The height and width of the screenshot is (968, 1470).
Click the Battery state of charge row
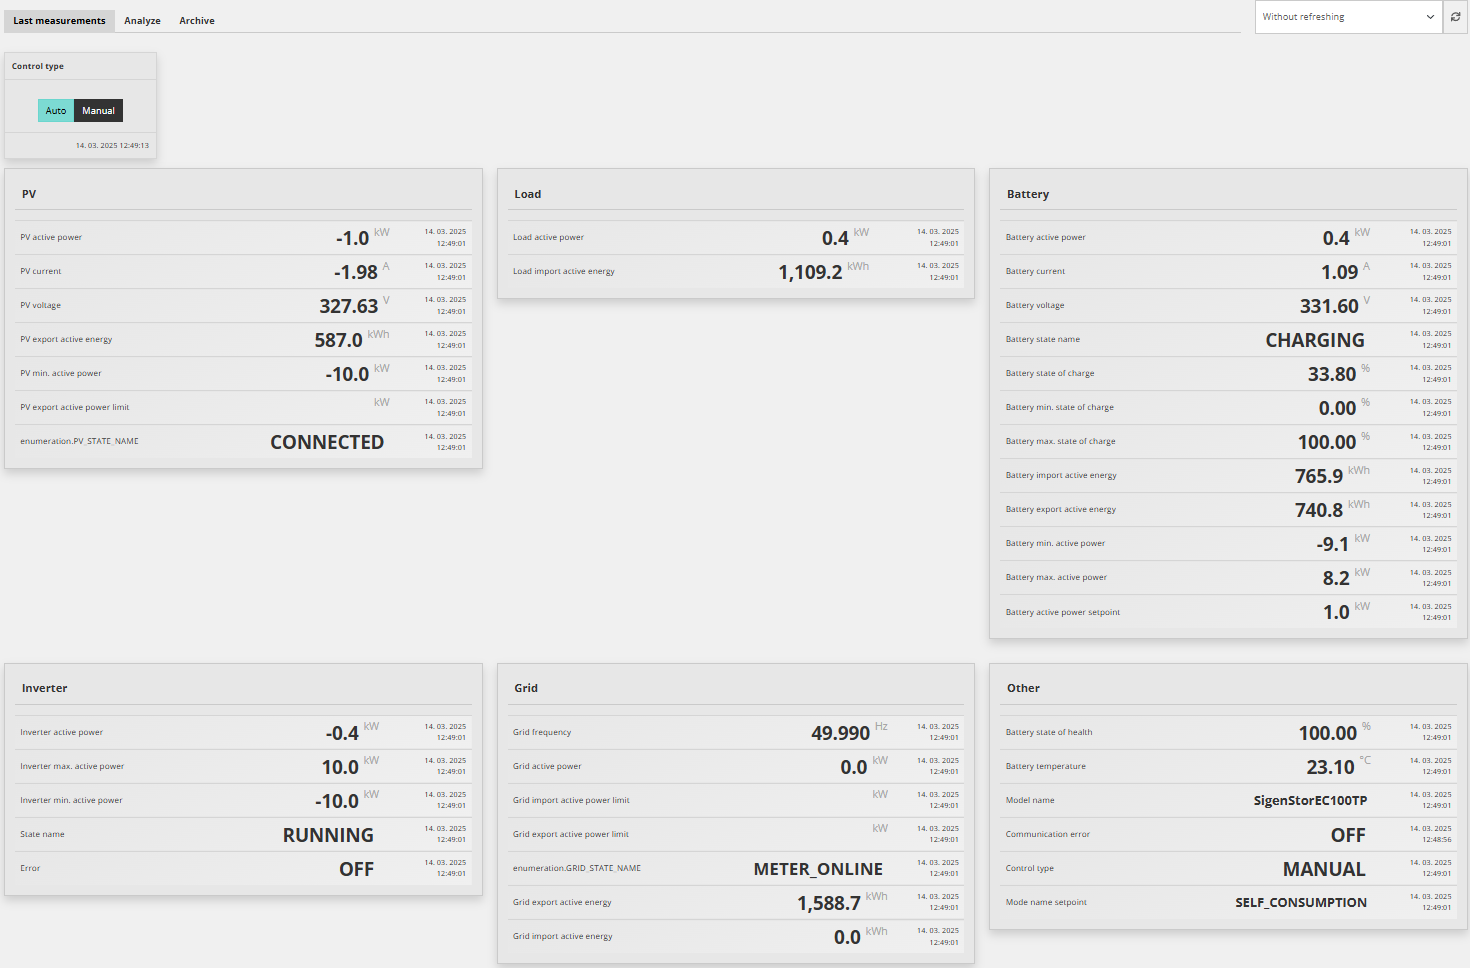(1228, 374)
